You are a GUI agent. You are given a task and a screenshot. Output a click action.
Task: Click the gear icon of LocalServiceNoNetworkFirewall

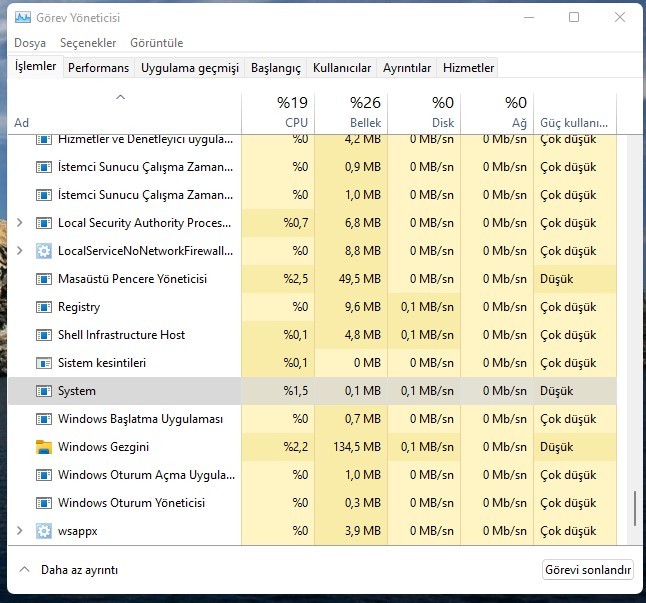click(44, 251)
